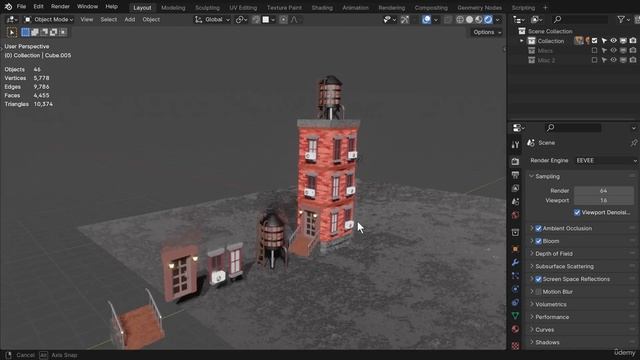This screenshot has width=640, height=360.
Task: Enable the Motion Blur checkbox
Action: coord(538,292)
